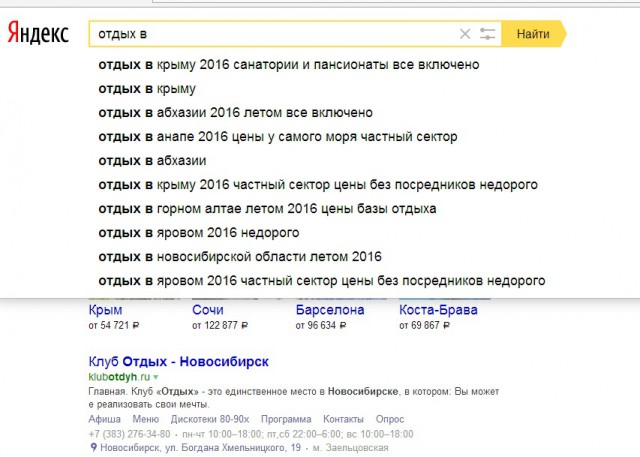Select suggestion 'отдых в абхазии 2016 летом все включено'
Viewport: 640px width, 457px height.
(x=236, y=113)
